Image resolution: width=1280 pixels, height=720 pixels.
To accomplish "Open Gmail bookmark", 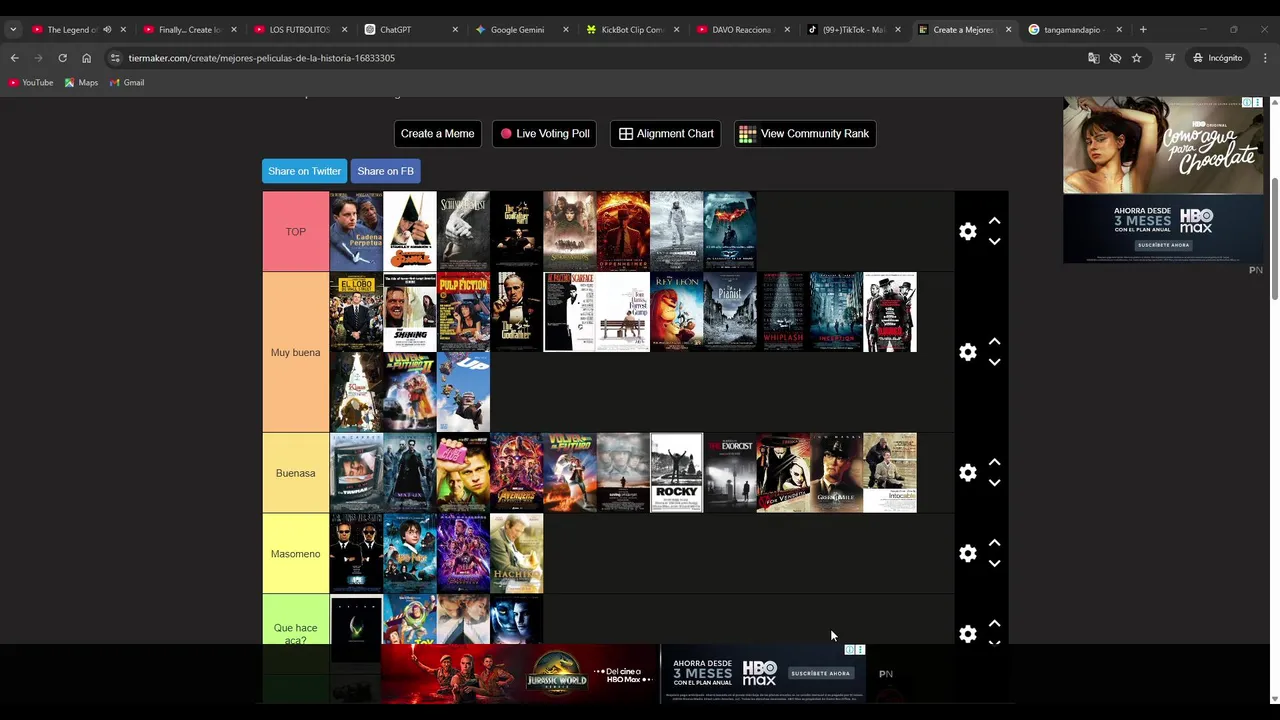I will tap(127, 83).
